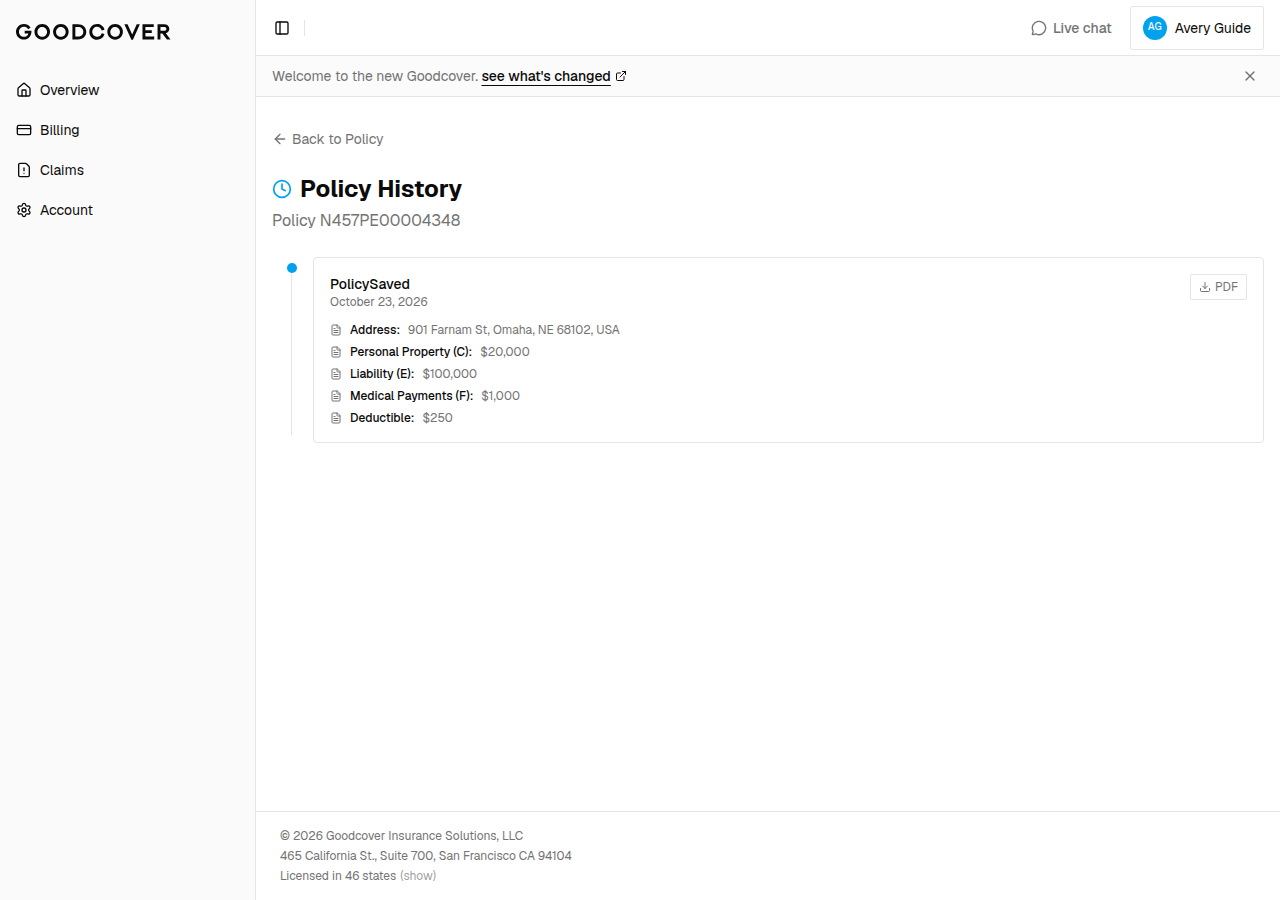Navigate to Account settings
This screenshot has width=1280, height=900.
(x=127, y=210)
